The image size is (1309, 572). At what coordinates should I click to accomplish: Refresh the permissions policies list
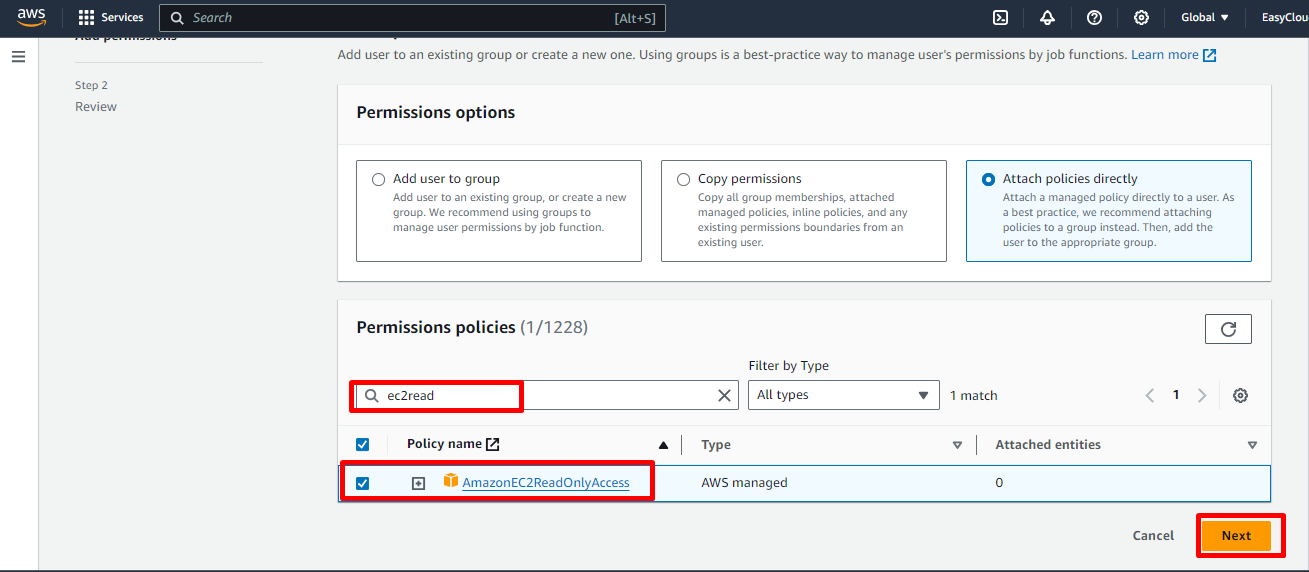tap(1228, 329)
